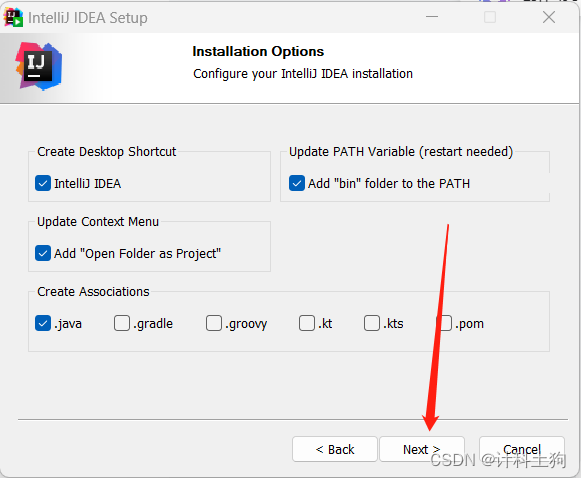
Task: Check the .kt association box
Action: tap(307, 323)
